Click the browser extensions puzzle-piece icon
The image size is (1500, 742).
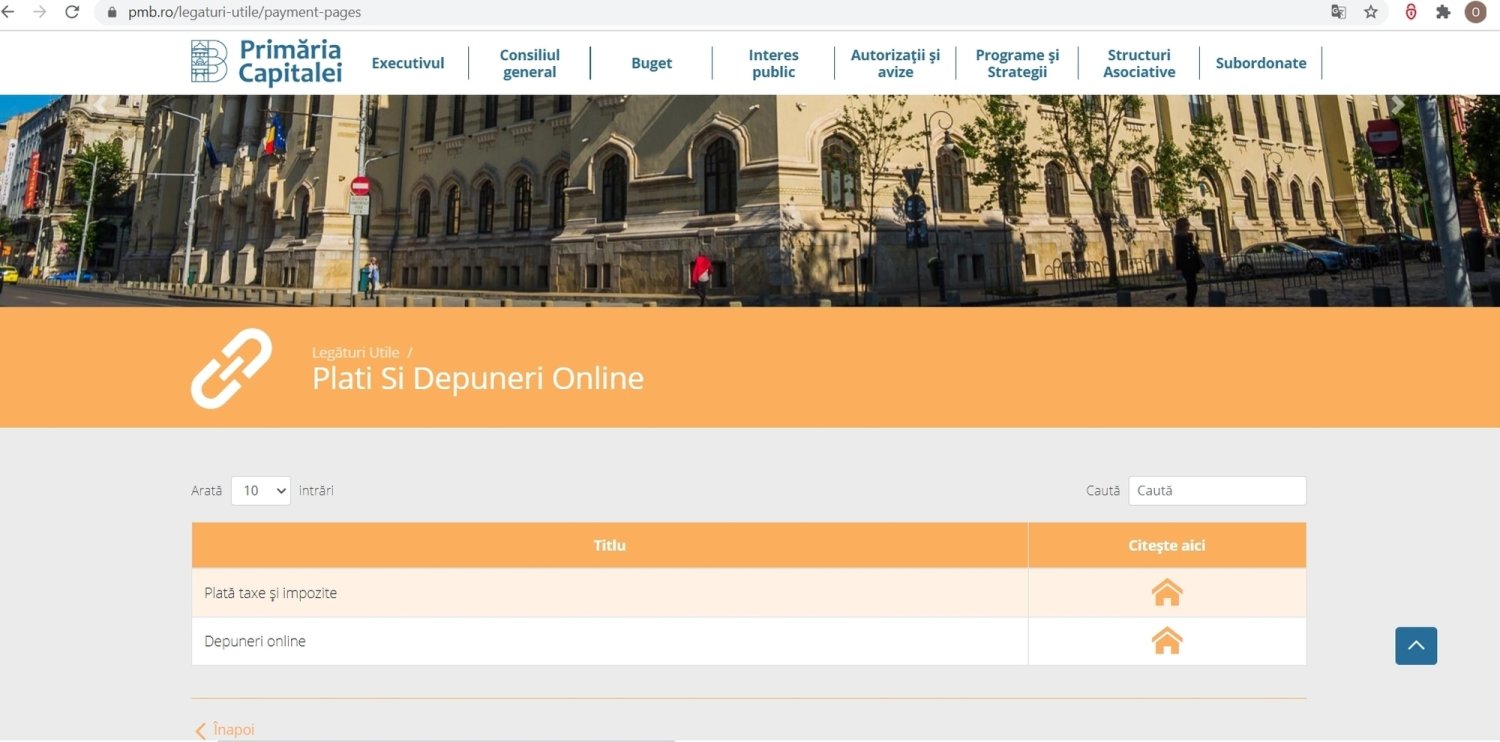pyautogui.click(x=1443, y=12)
